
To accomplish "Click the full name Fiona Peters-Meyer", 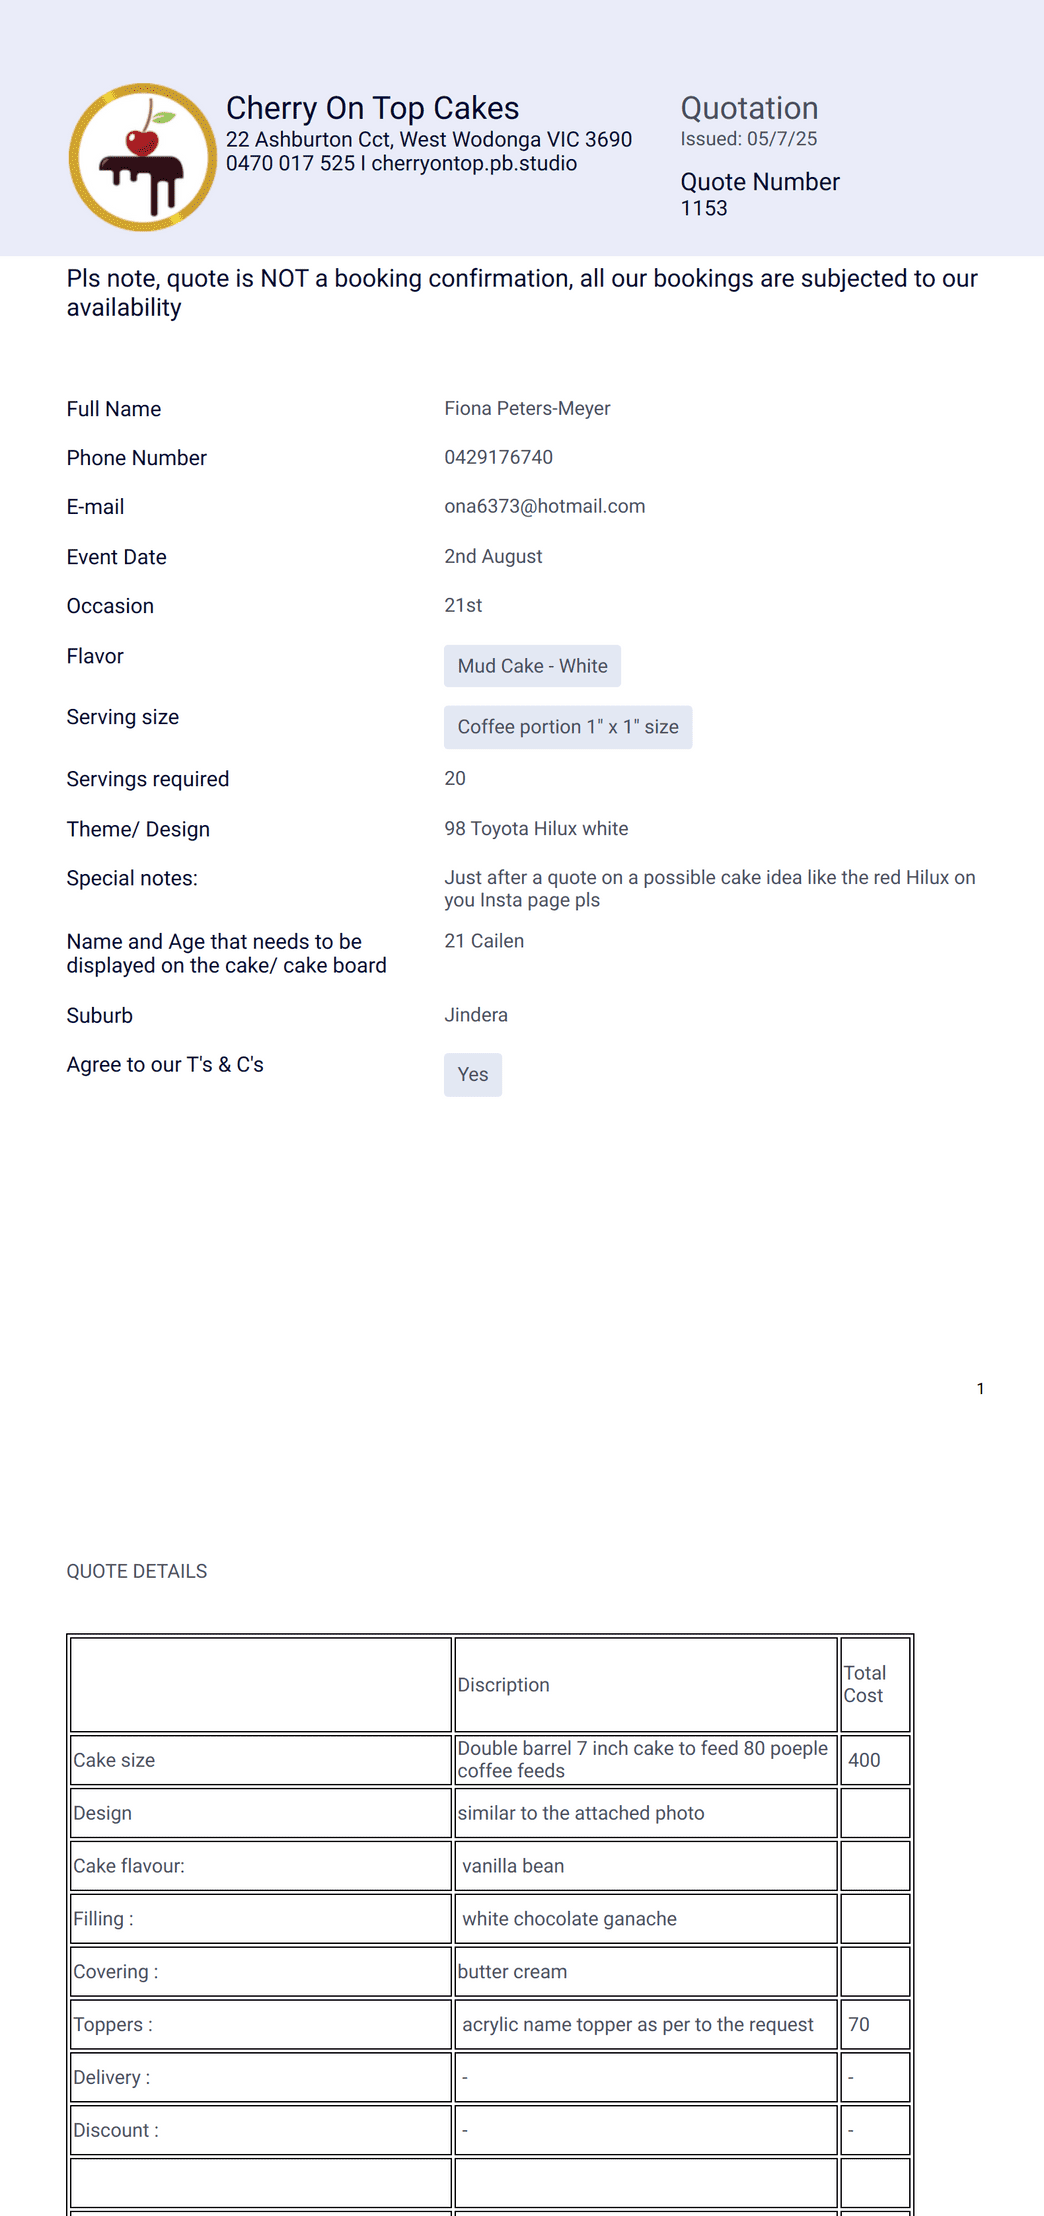I will pyautogui.click(x=527, y=408).
